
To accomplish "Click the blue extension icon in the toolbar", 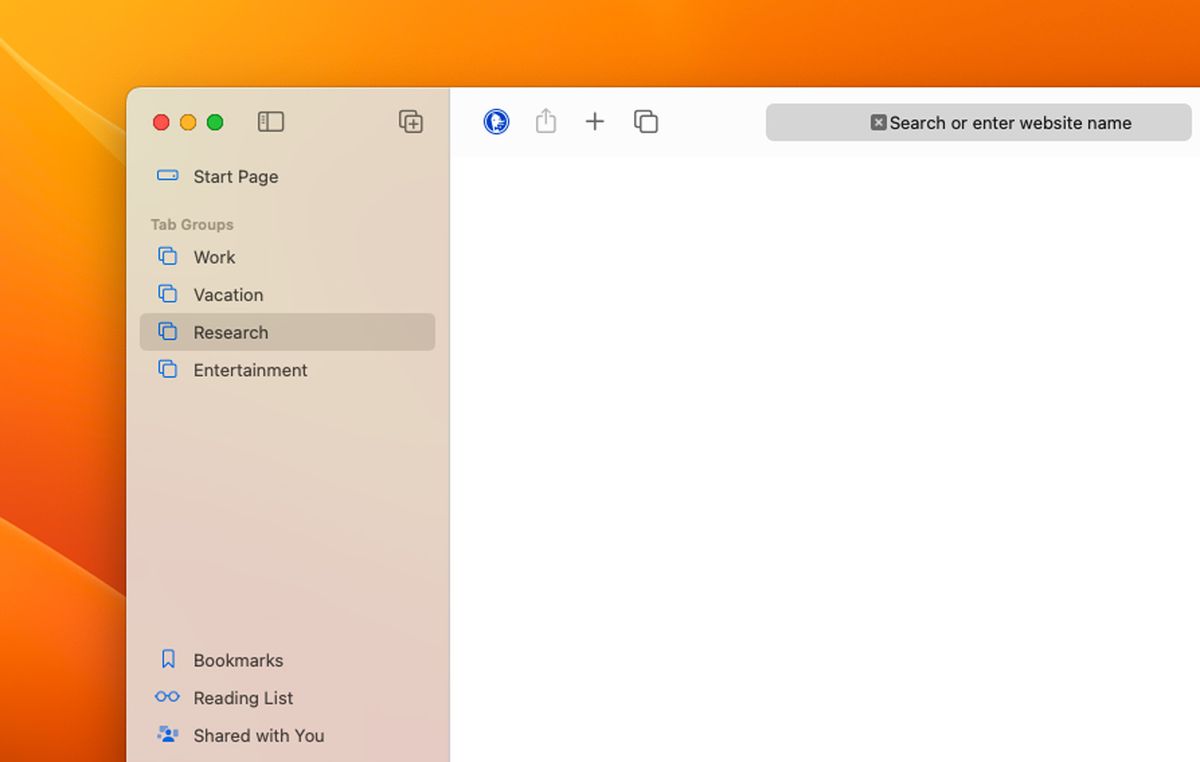I will tap(495, 121).
